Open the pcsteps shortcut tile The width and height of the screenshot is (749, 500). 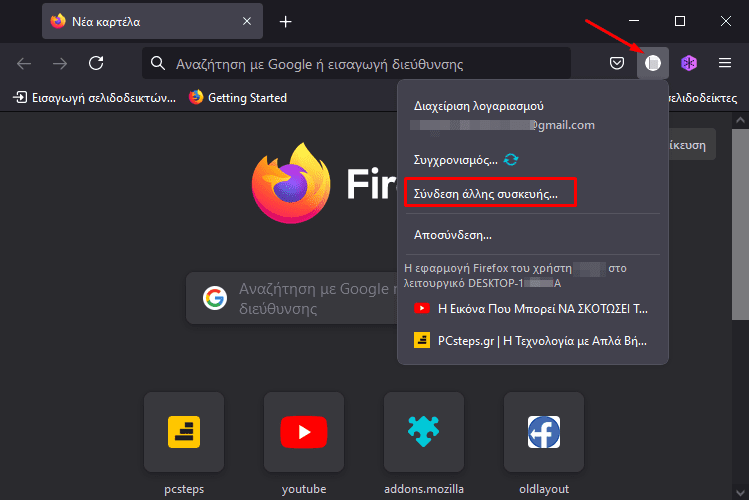click(x=184, y=432)
